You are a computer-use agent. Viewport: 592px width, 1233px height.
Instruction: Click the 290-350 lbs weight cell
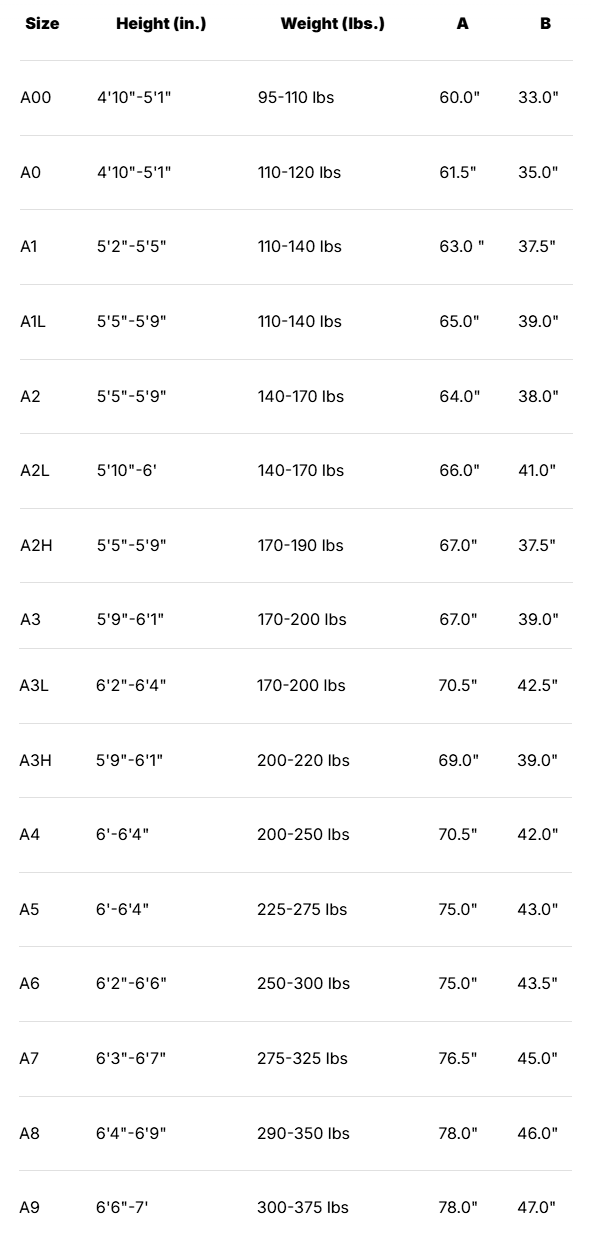(x=303, y=1133)
